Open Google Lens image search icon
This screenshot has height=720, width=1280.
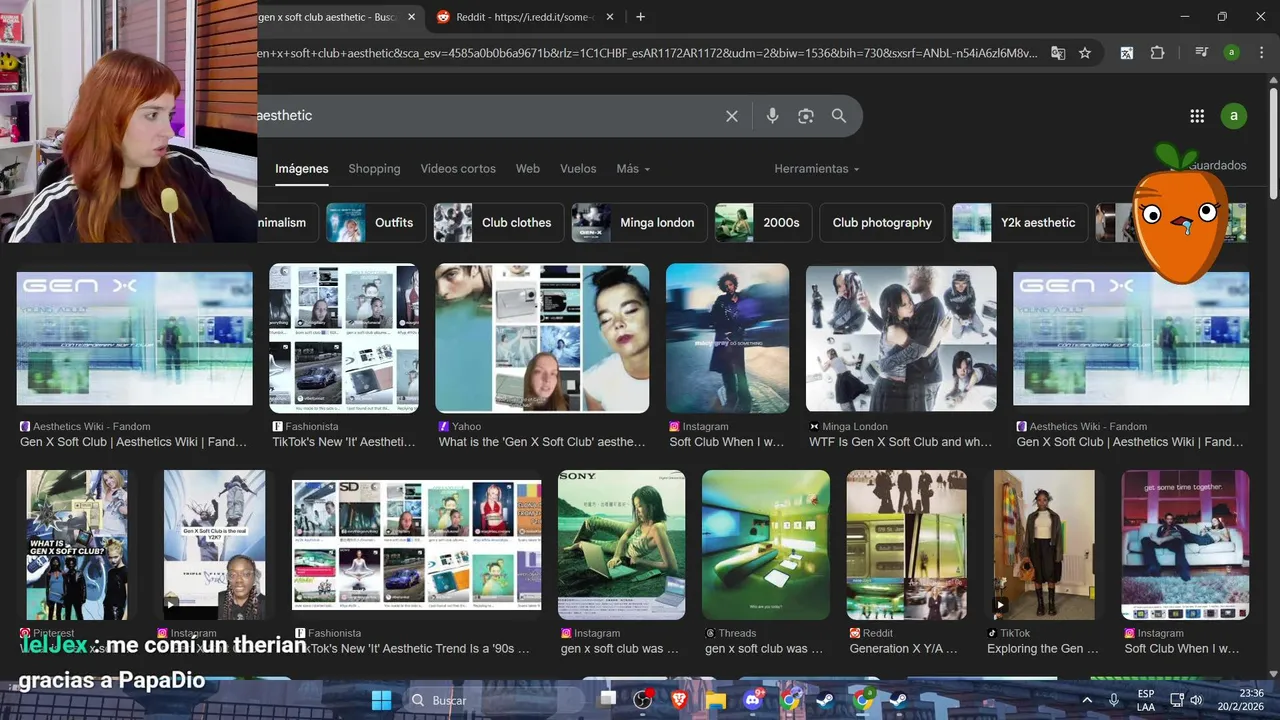point(806,116)
